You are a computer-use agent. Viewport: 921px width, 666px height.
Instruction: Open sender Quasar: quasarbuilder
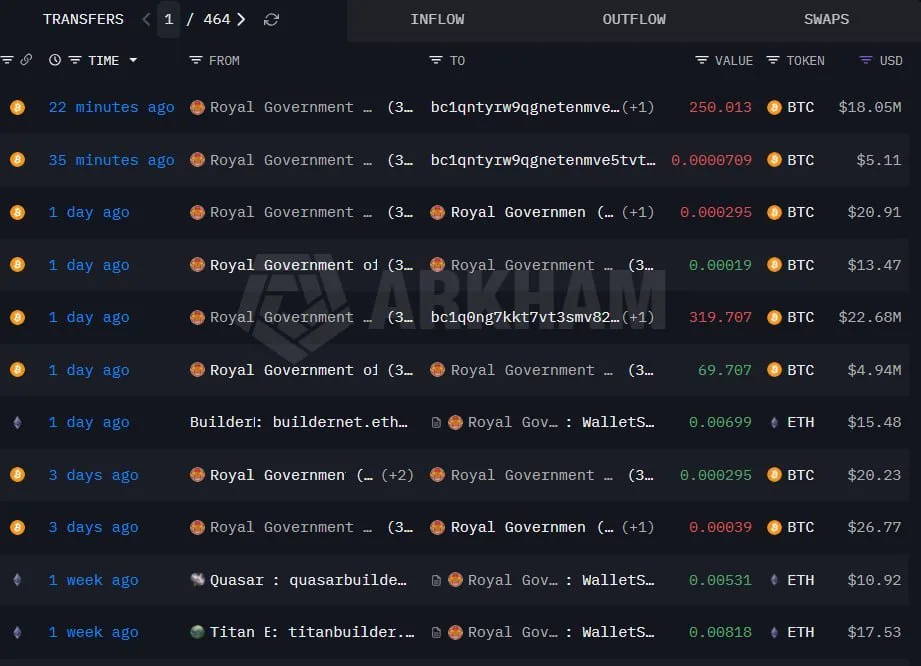coord(308,580)
